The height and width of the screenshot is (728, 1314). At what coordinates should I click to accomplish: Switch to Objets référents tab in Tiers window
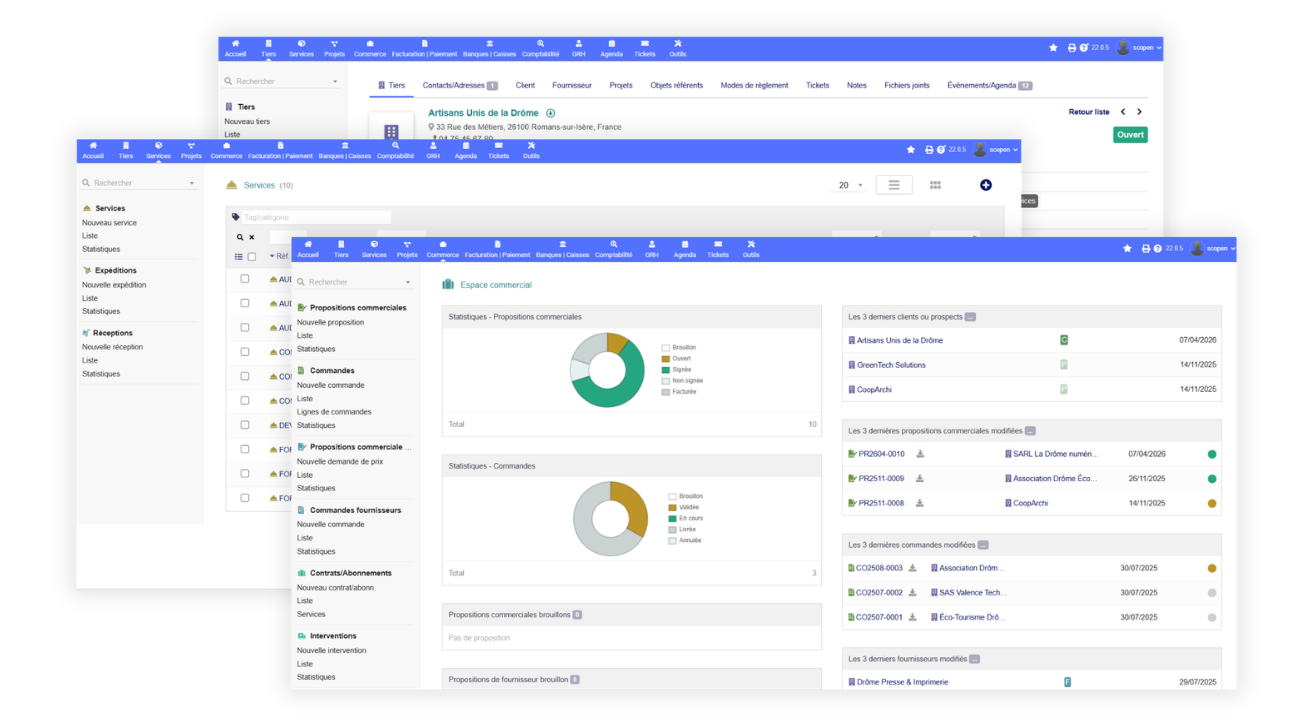tap(677, 86)
